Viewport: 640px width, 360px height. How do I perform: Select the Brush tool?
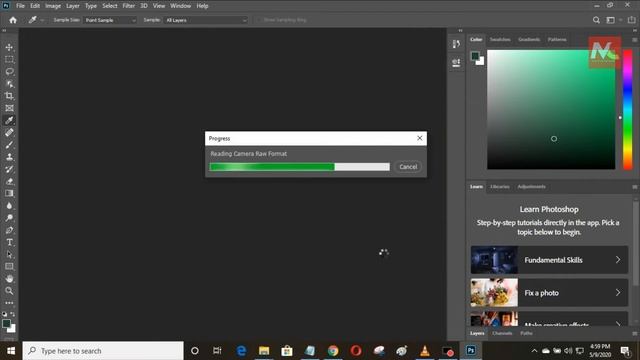(9, 145)
